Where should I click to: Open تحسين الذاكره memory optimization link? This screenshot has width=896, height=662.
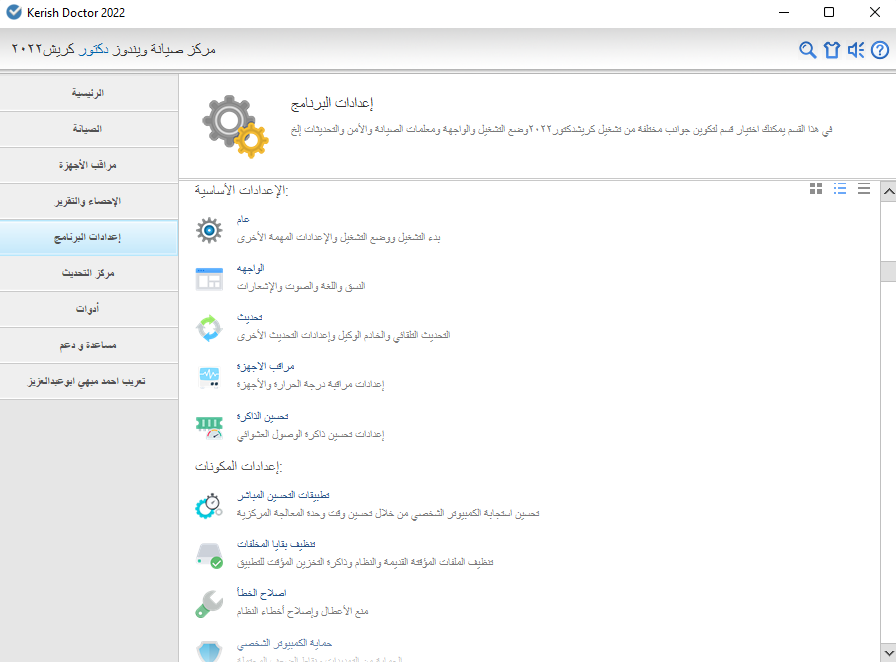click(x=263, y=416)
